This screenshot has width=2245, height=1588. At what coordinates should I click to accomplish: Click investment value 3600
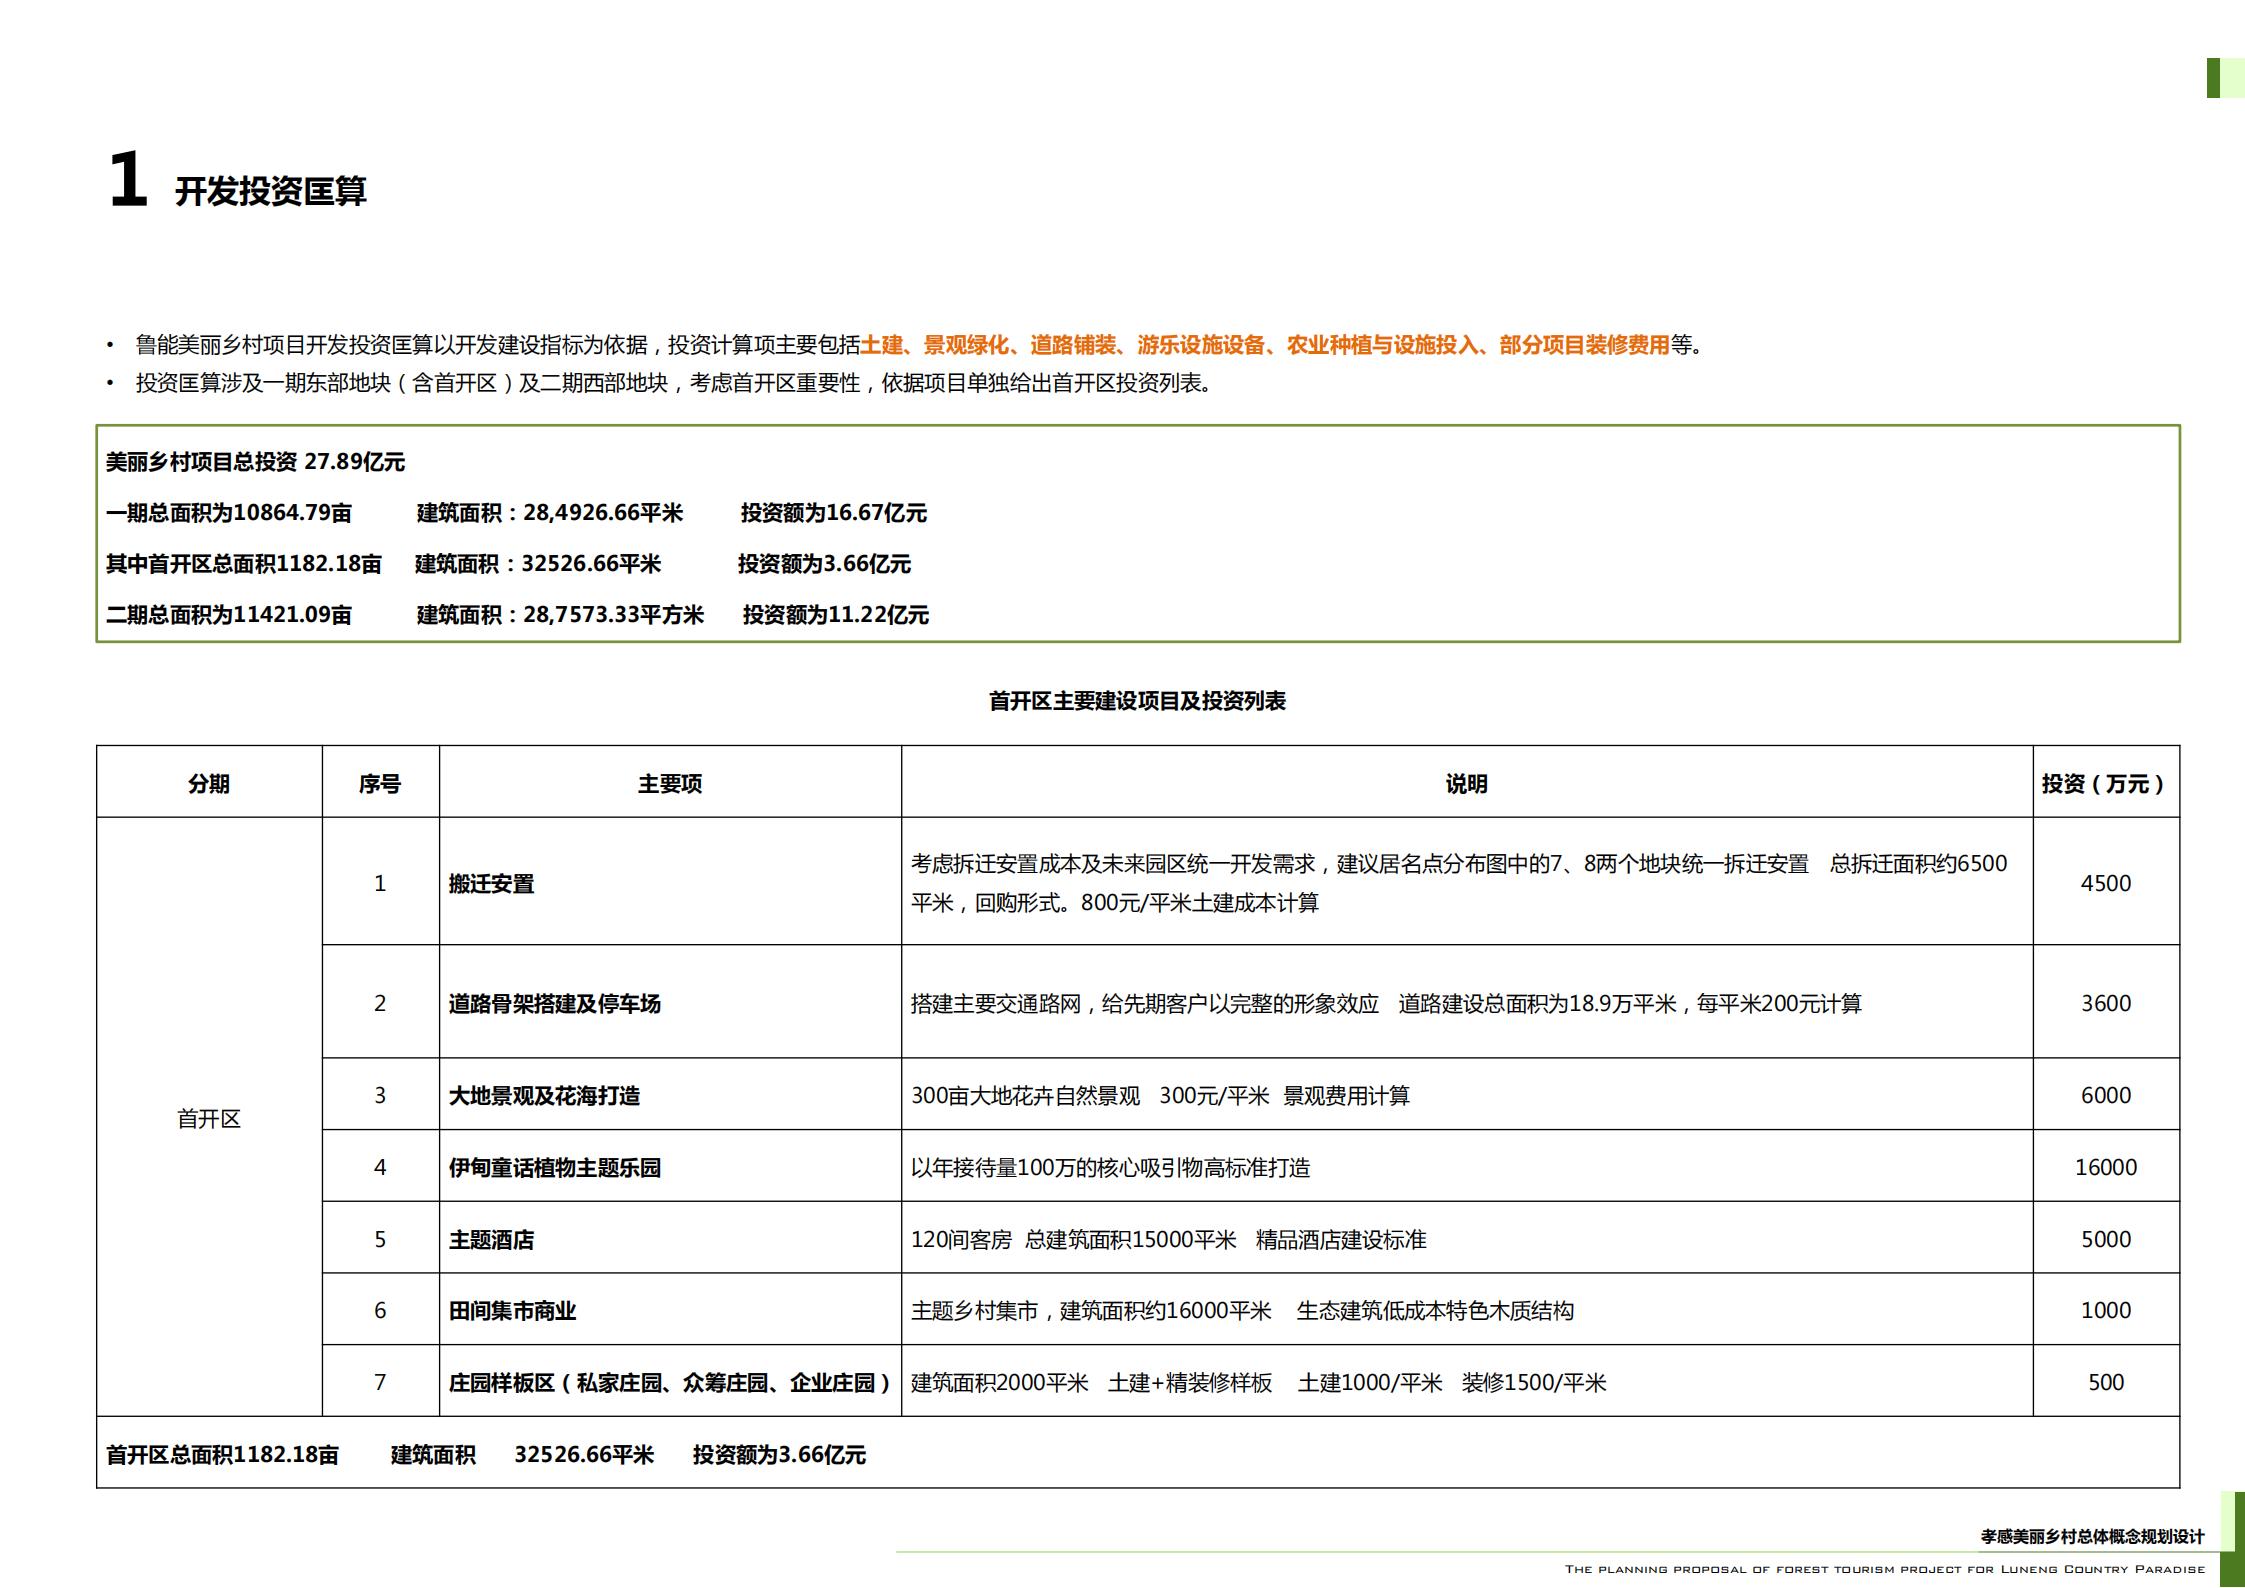pyautogui.click(x=2105, y=1003)
